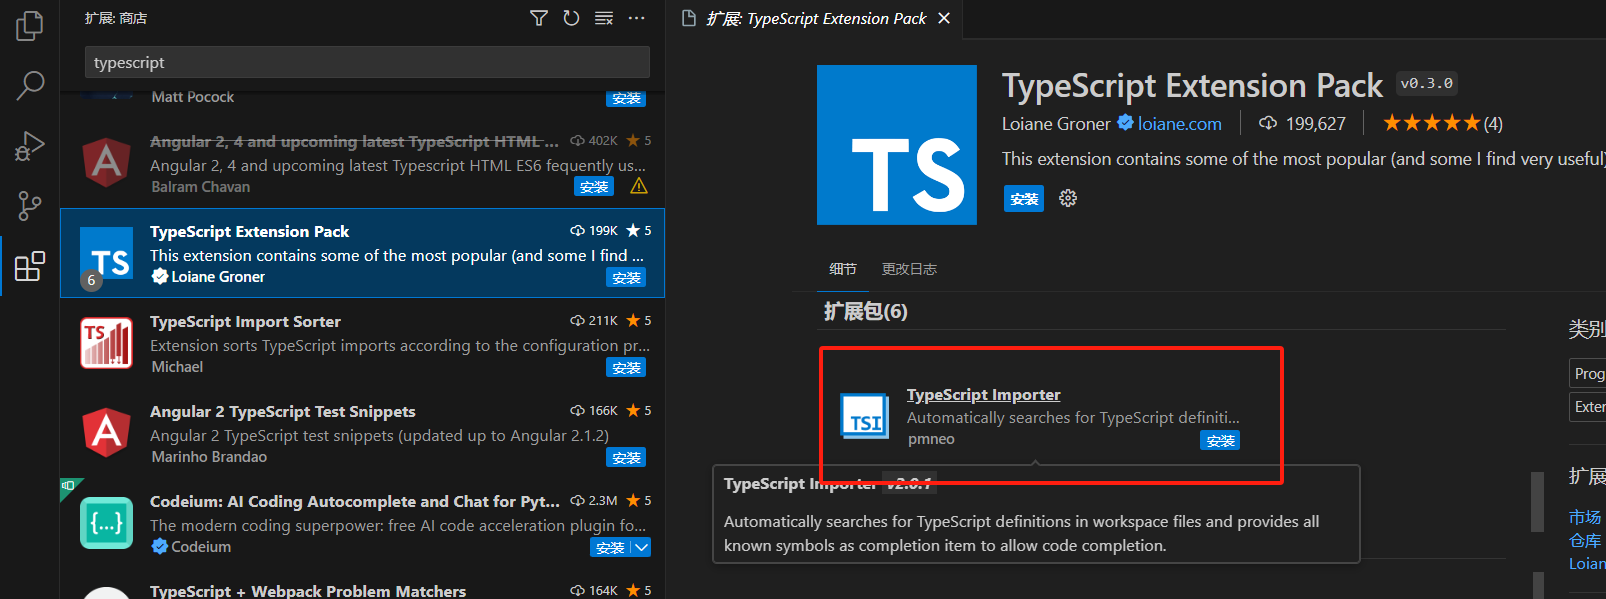Image resolution: width=1606 pixels, height=599 pixels.
Task: Install TypeScript Importer from pack
Action: (1220, 440)
